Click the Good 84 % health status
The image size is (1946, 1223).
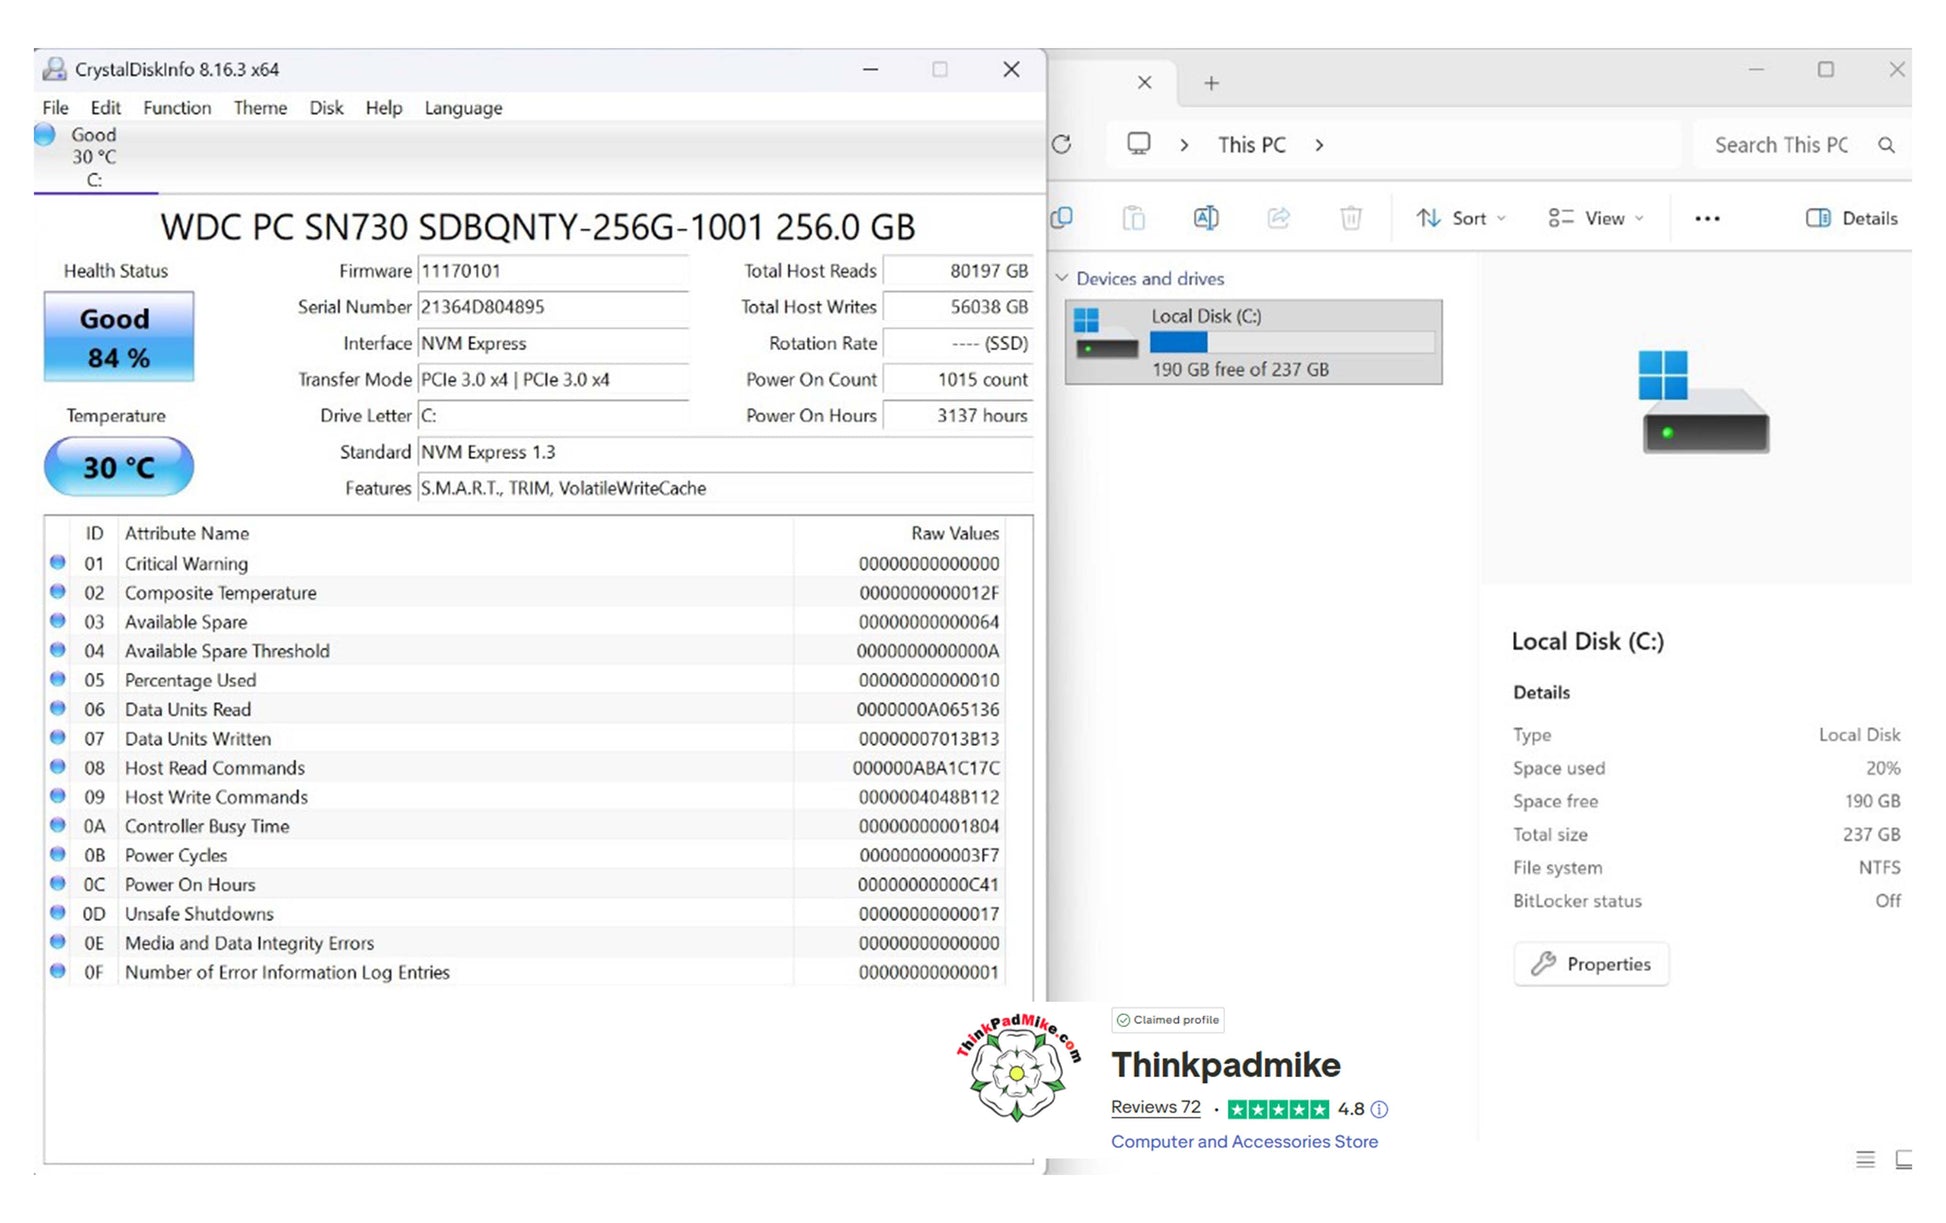[118, 337]
